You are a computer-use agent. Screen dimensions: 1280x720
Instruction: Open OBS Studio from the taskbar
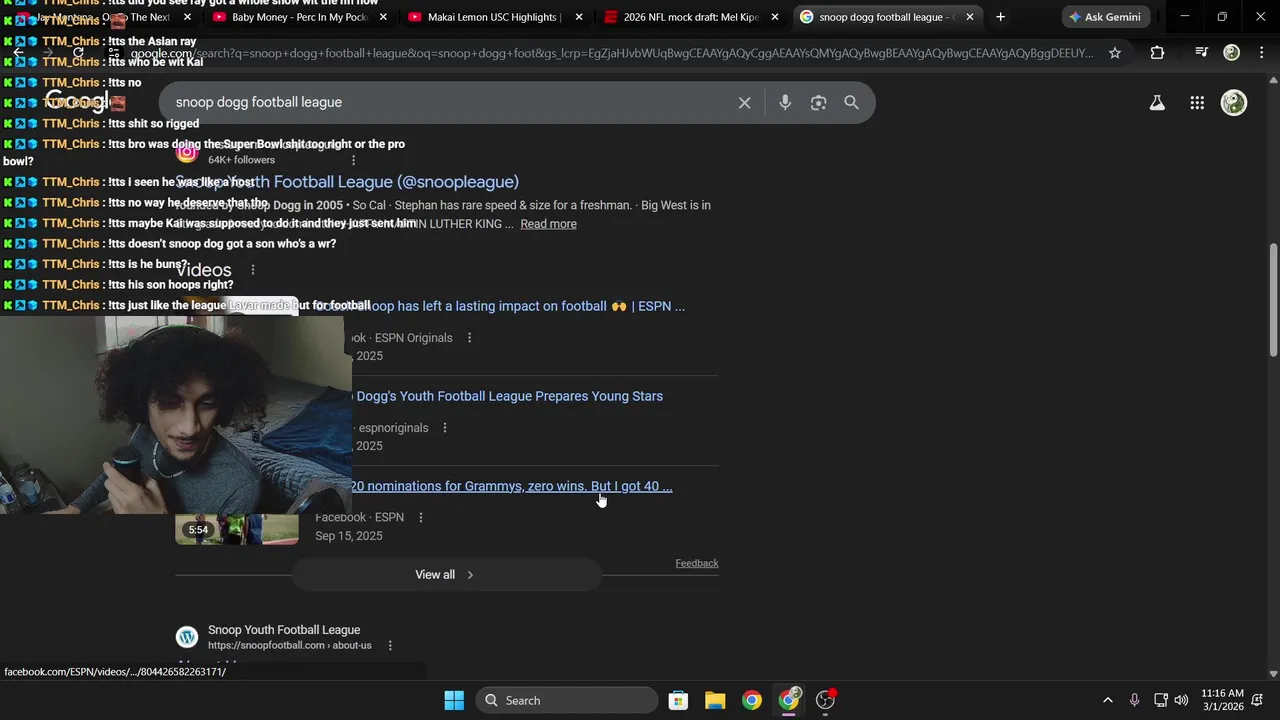pyautogui.click(x=826, y=700)
